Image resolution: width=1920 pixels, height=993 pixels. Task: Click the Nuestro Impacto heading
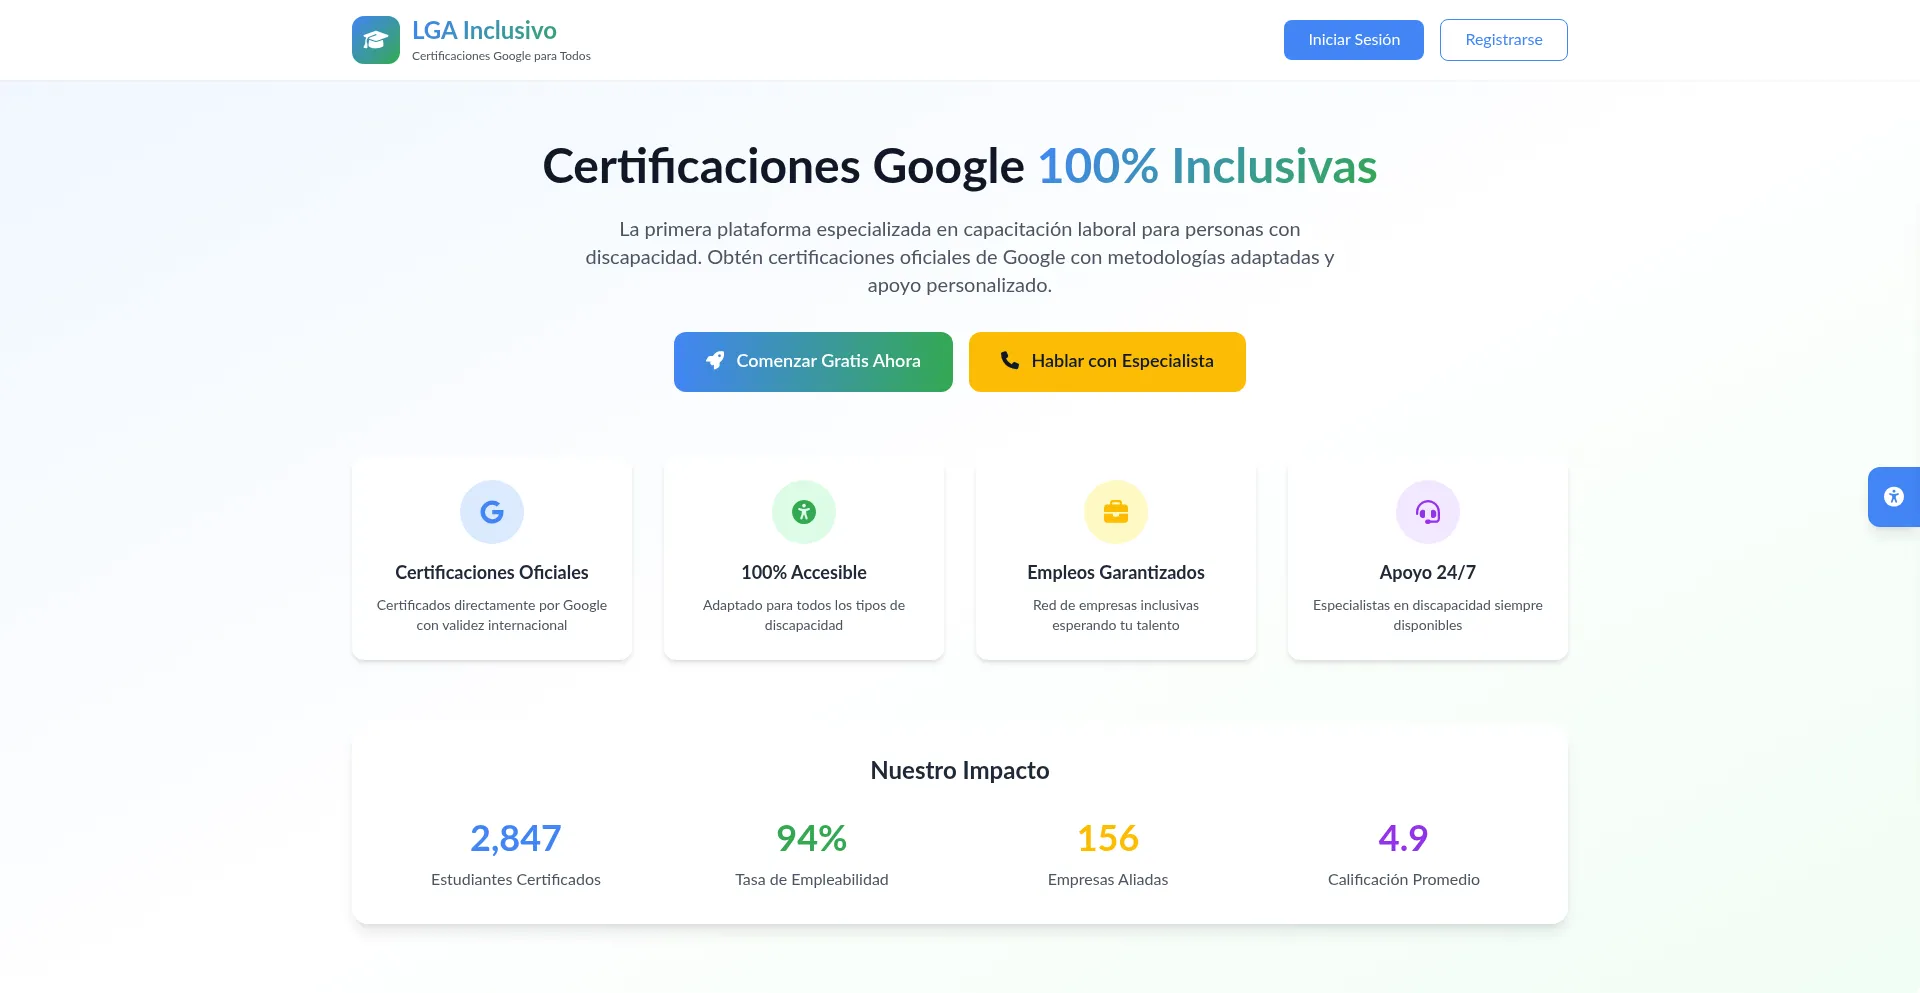tap(960, 771)
